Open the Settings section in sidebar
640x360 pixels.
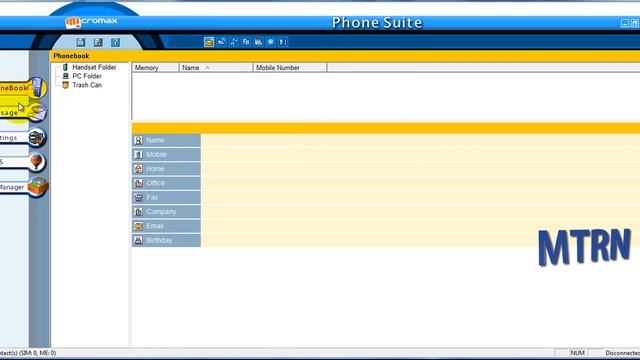pos(22,138)
